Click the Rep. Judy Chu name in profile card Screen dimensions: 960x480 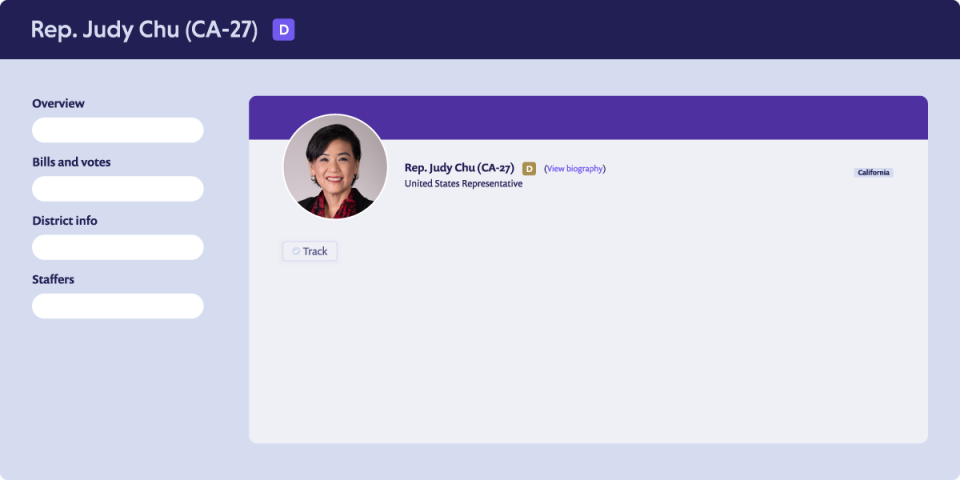(x=459, y=168)
